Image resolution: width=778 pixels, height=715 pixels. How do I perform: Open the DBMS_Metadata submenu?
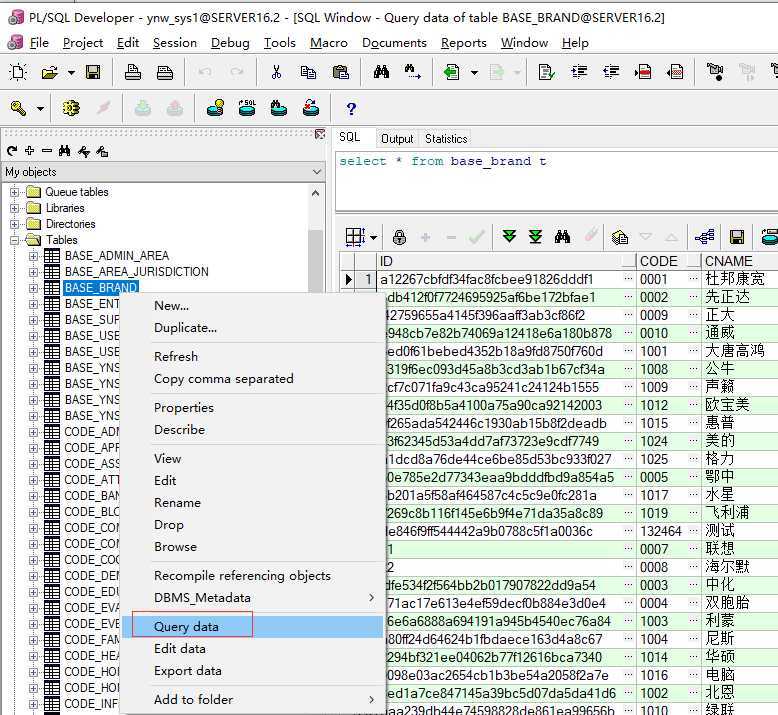[x=253, y=597]
